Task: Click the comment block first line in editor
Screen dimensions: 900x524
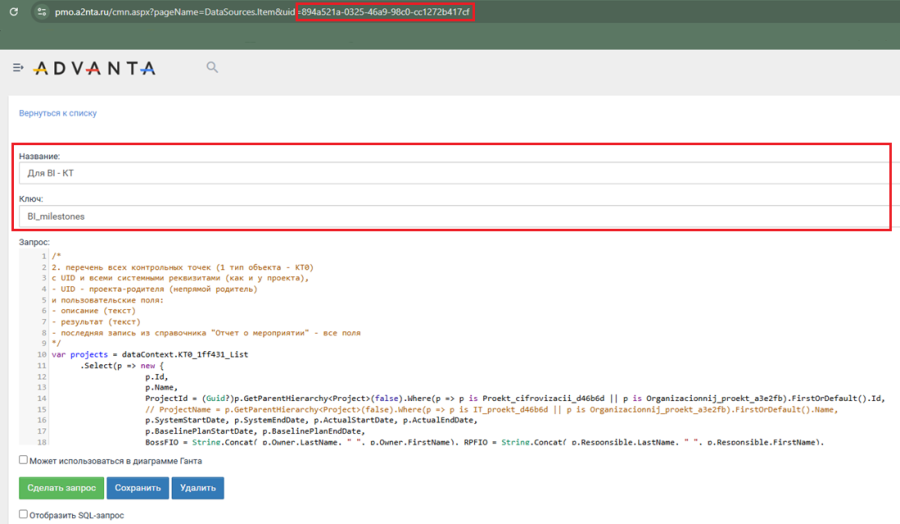Action: [x=56, y=256]
